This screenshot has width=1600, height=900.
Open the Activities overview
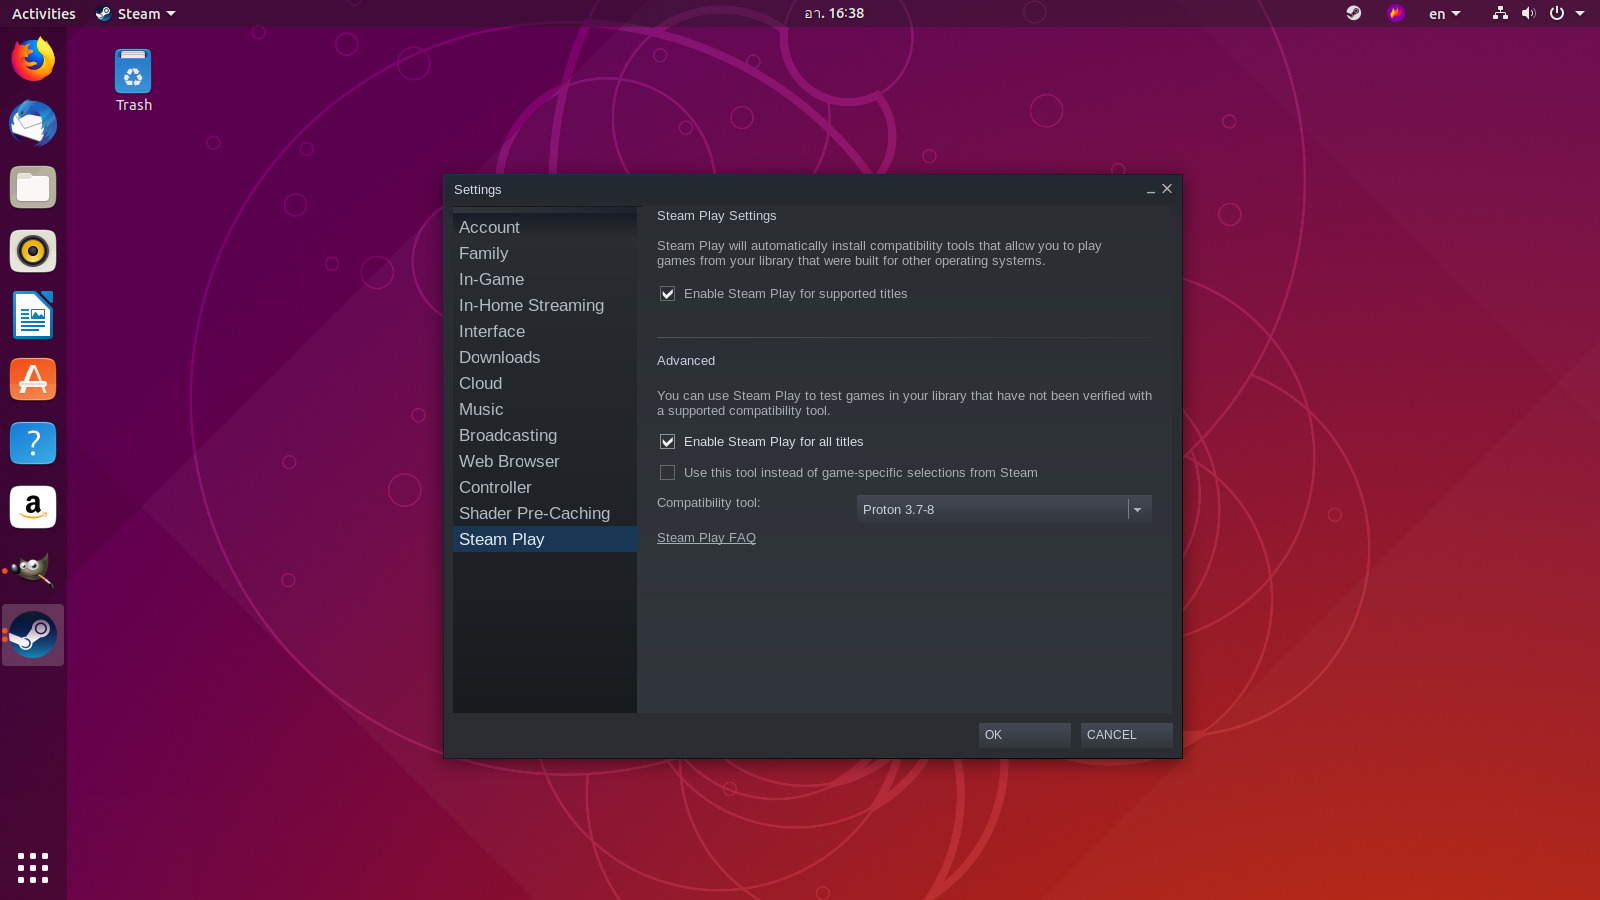[x=43, y=13]
